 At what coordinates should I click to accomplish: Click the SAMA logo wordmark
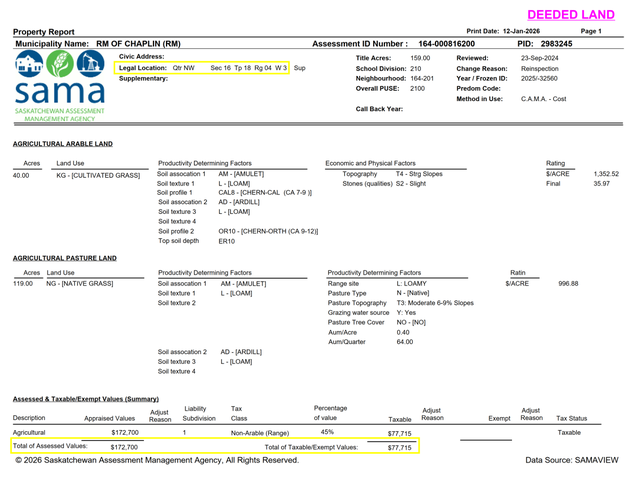click(57, 96)
